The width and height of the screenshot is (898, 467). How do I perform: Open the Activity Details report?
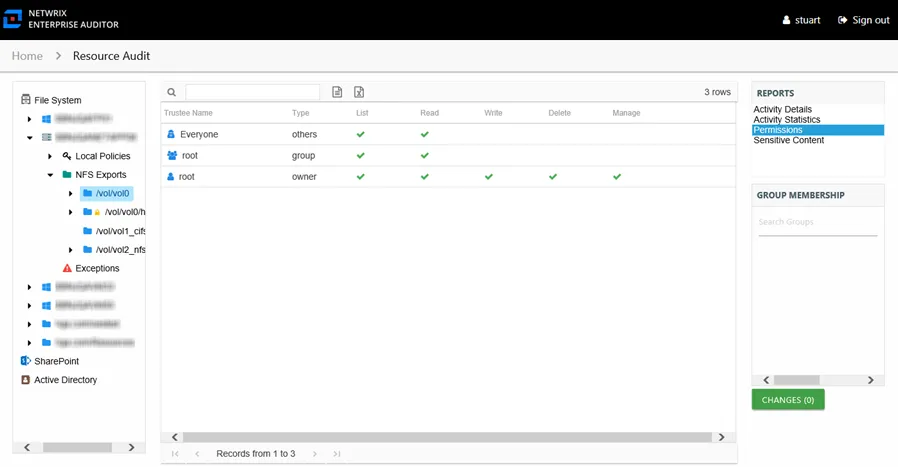pos(782,109)
